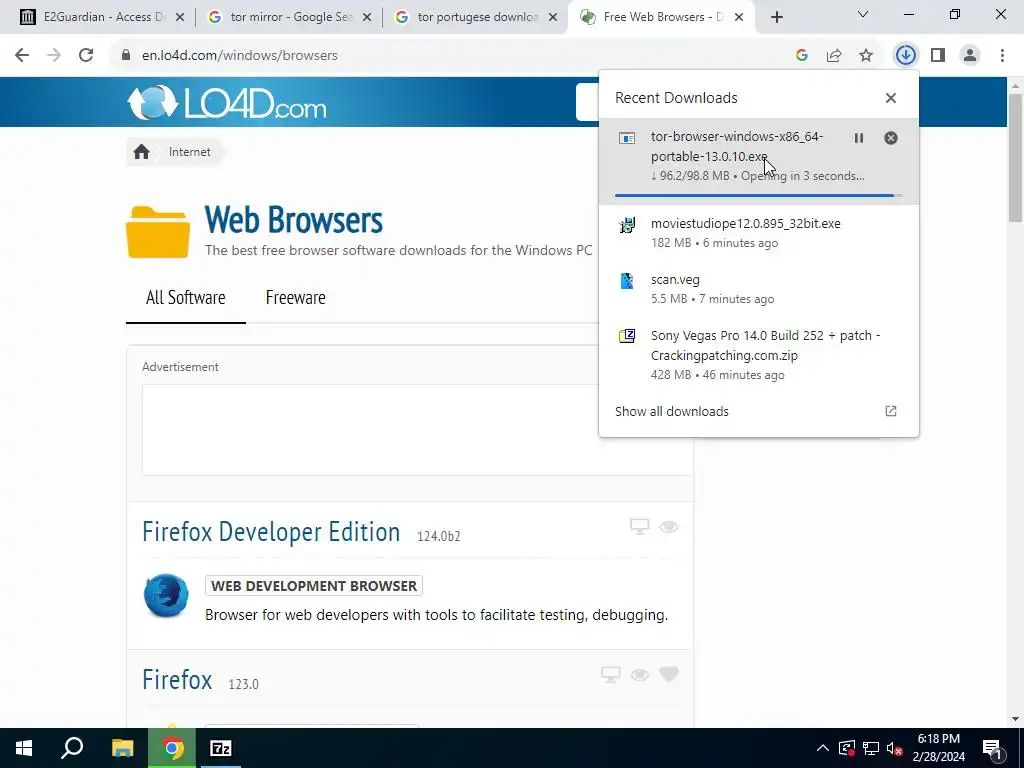Click Firefox Developer Edition monitor icon
This screenshot has width=1024, height=768.
click(x=639, y=526)
